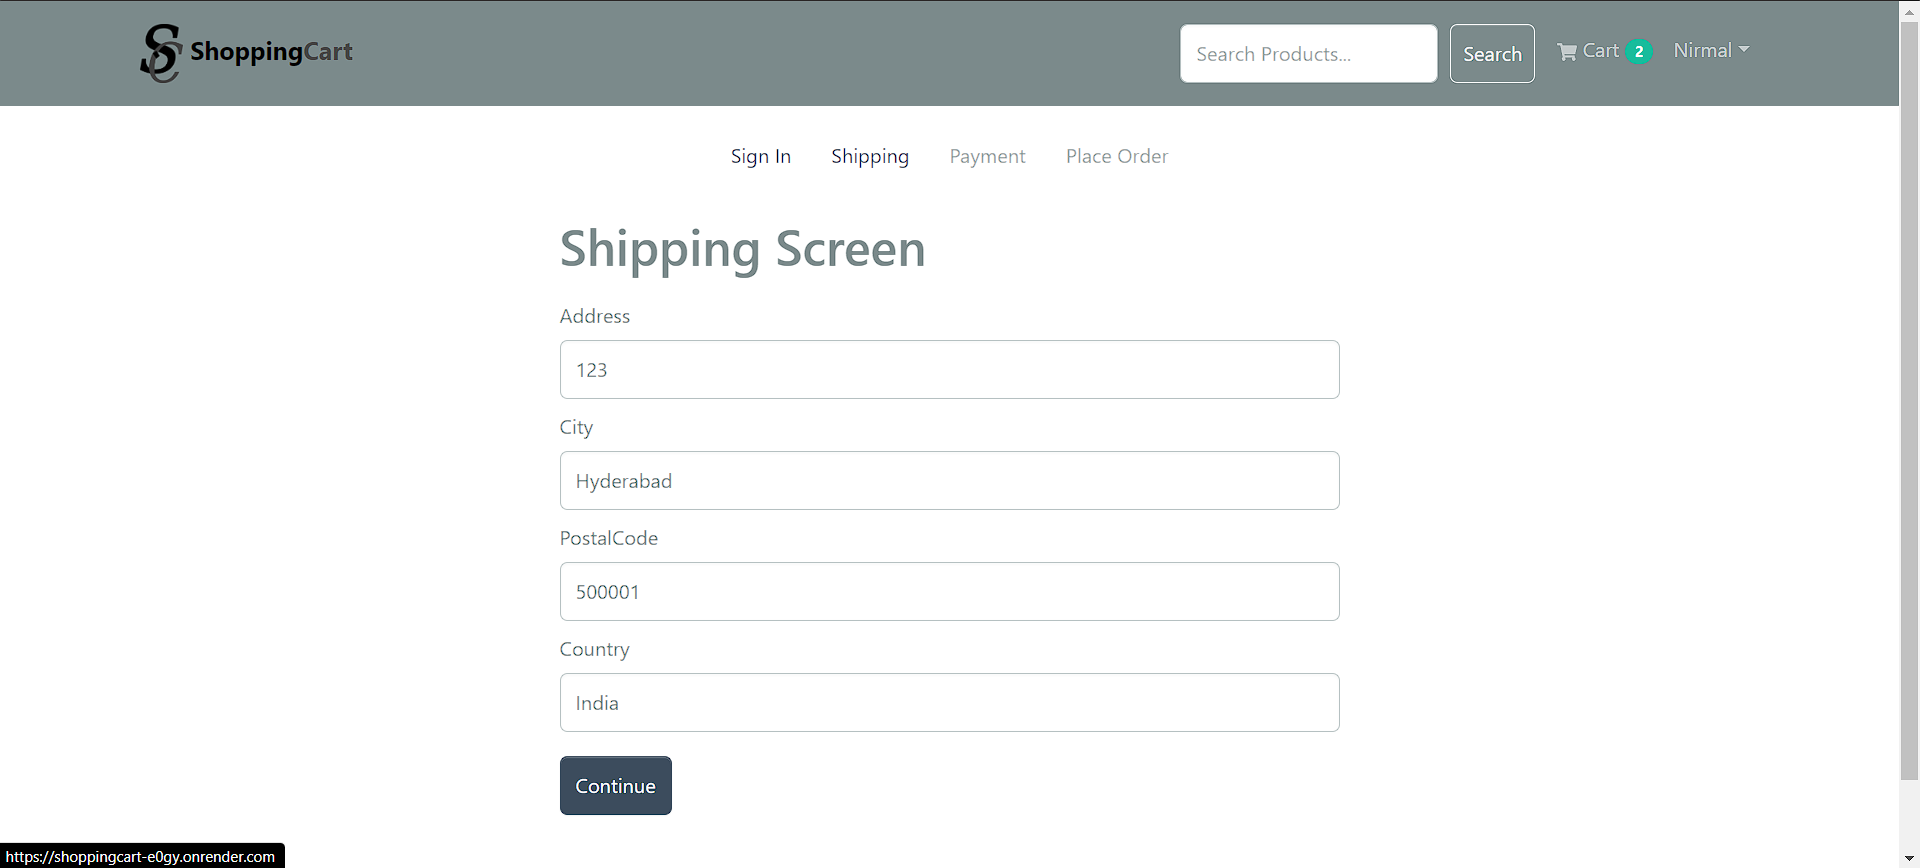1920x868 pixels.
Task: Click the scrollbar up arrow
Action: point(1909,9)
